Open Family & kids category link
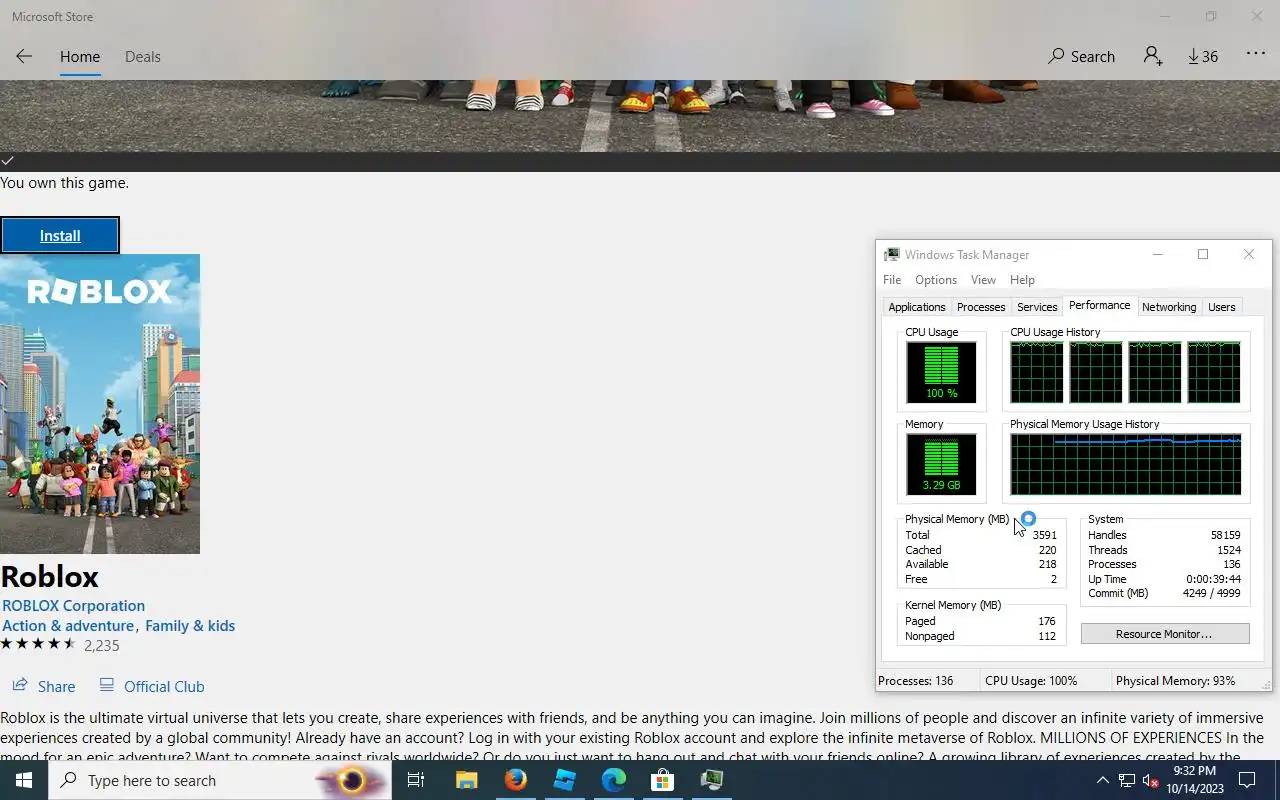 (x=190, y=625)
